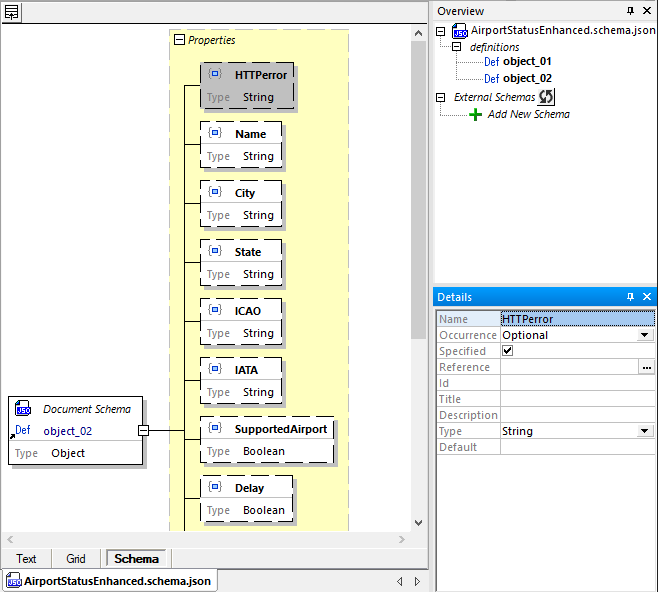Click the Reference browse ellipsis button

pos(646,367)
